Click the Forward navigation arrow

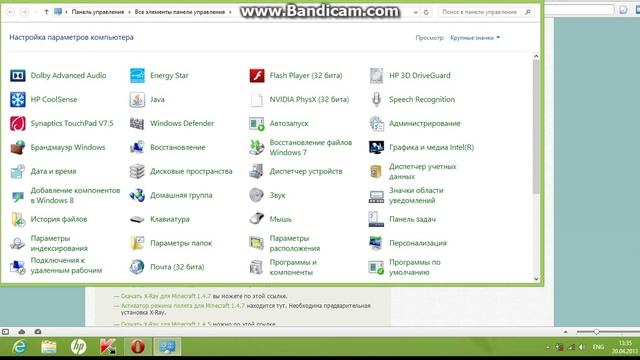click(24, 12)
